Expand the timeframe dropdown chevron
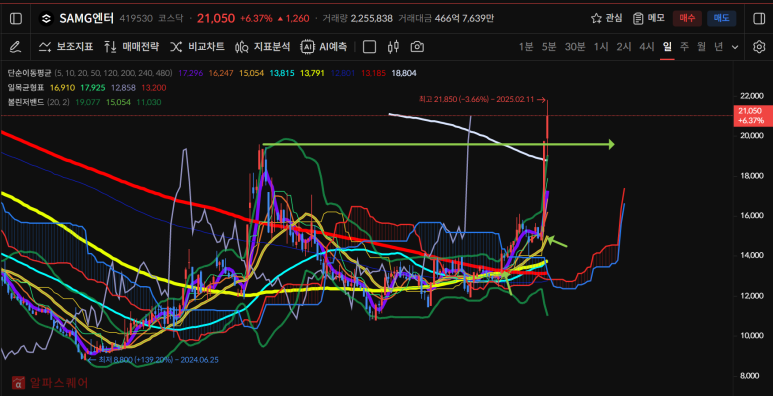 pyautogui.click(x=735, y=47)
